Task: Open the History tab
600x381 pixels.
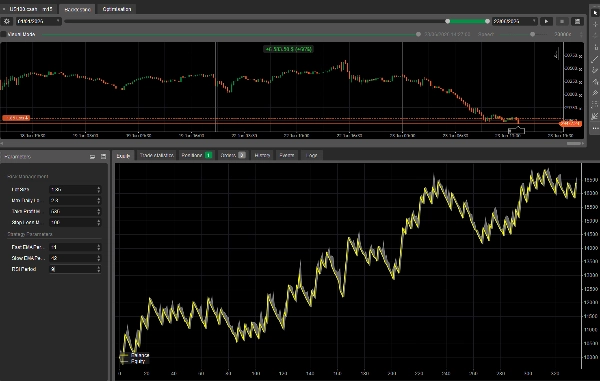Action: point(262,155)
